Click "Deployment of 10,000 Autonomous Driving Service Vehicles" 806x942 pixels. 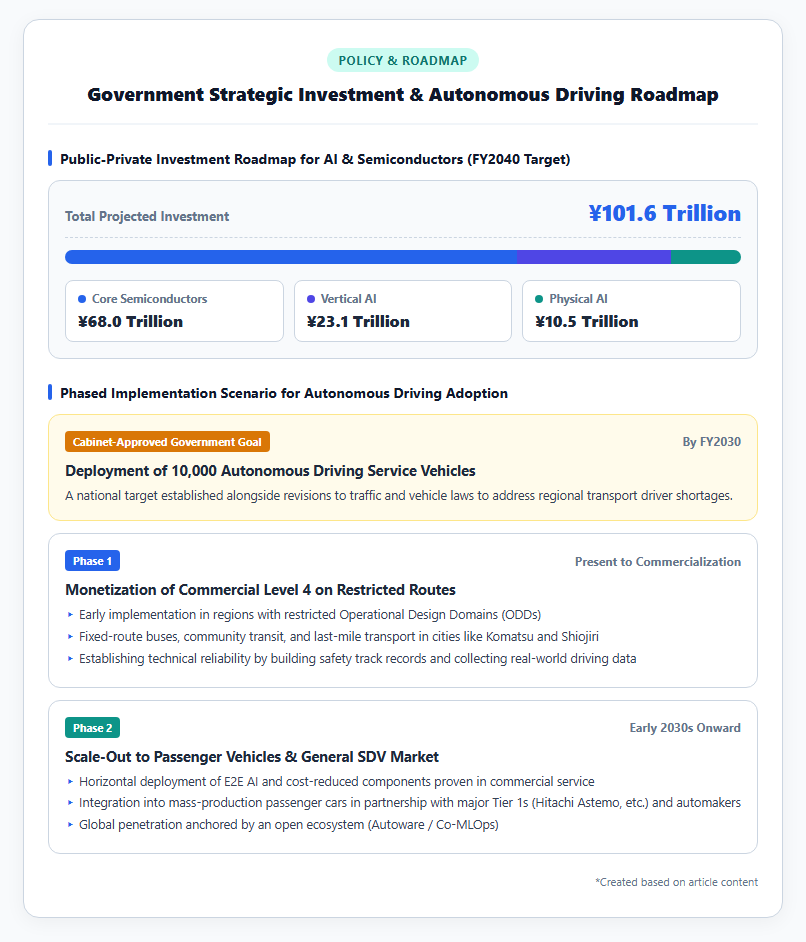[270, 471]
